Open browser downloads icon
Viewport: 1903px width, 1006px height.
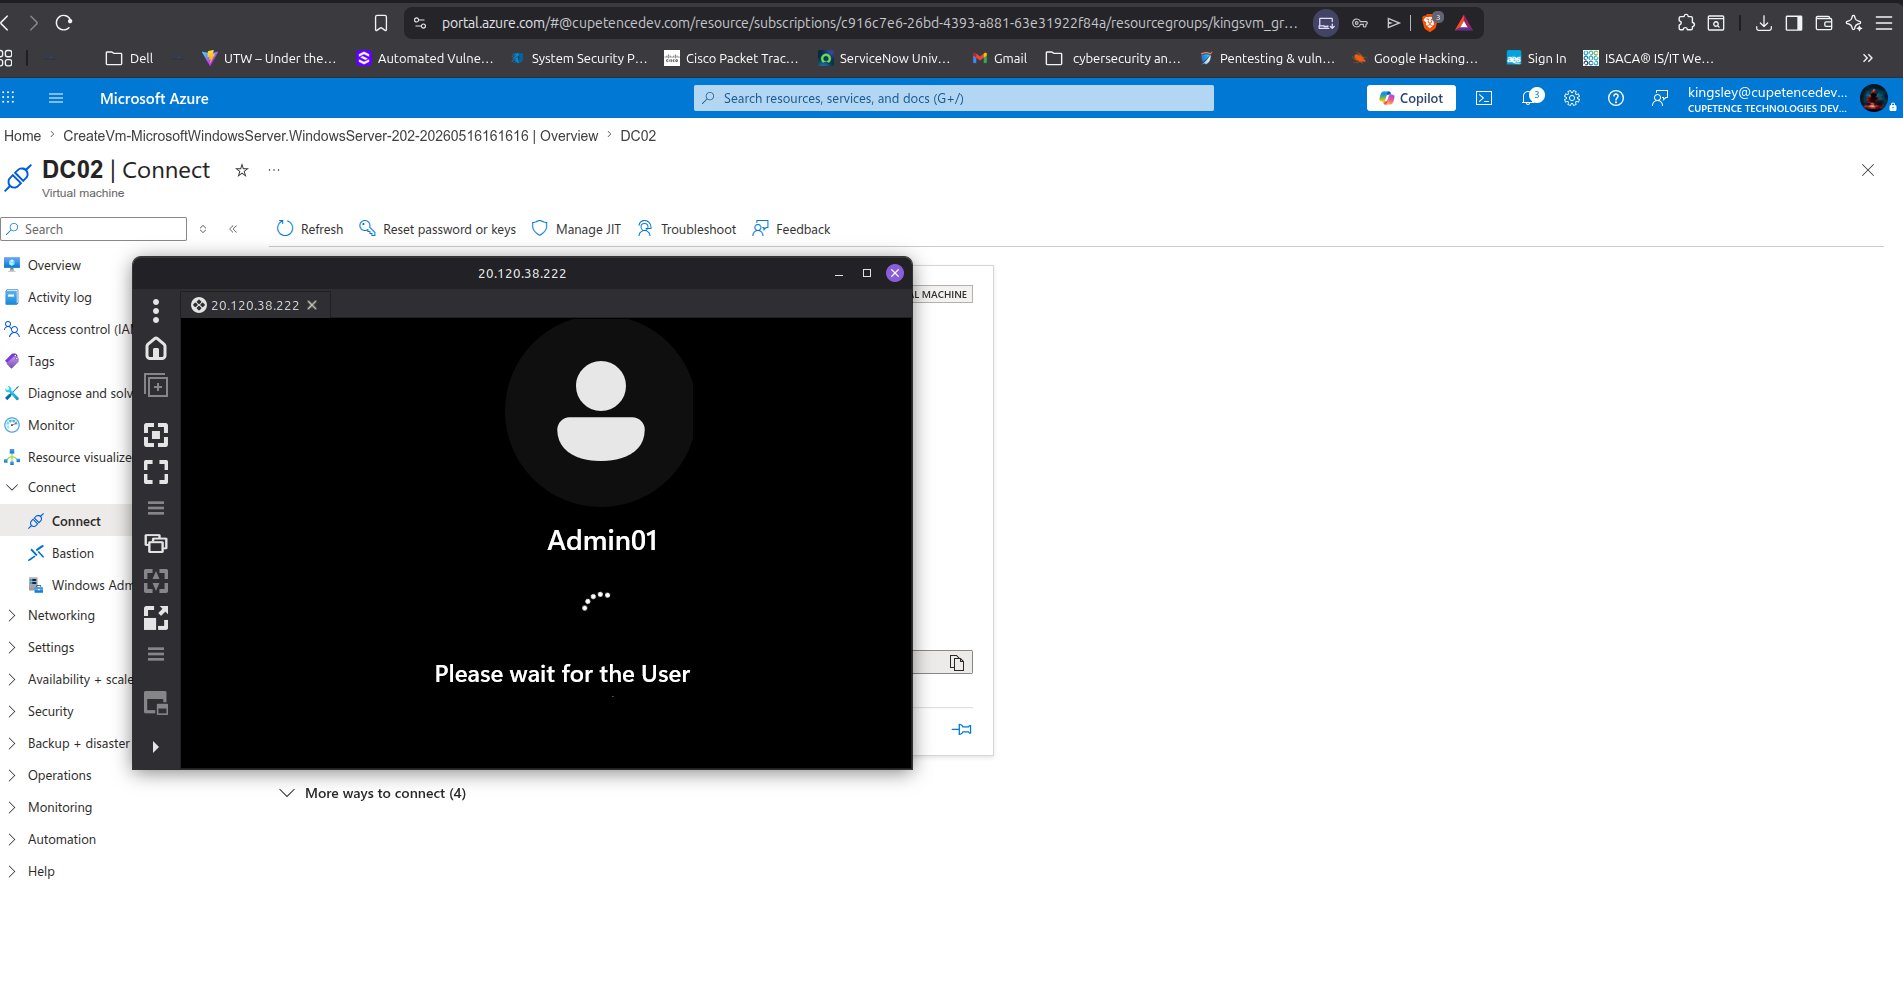1764,22
